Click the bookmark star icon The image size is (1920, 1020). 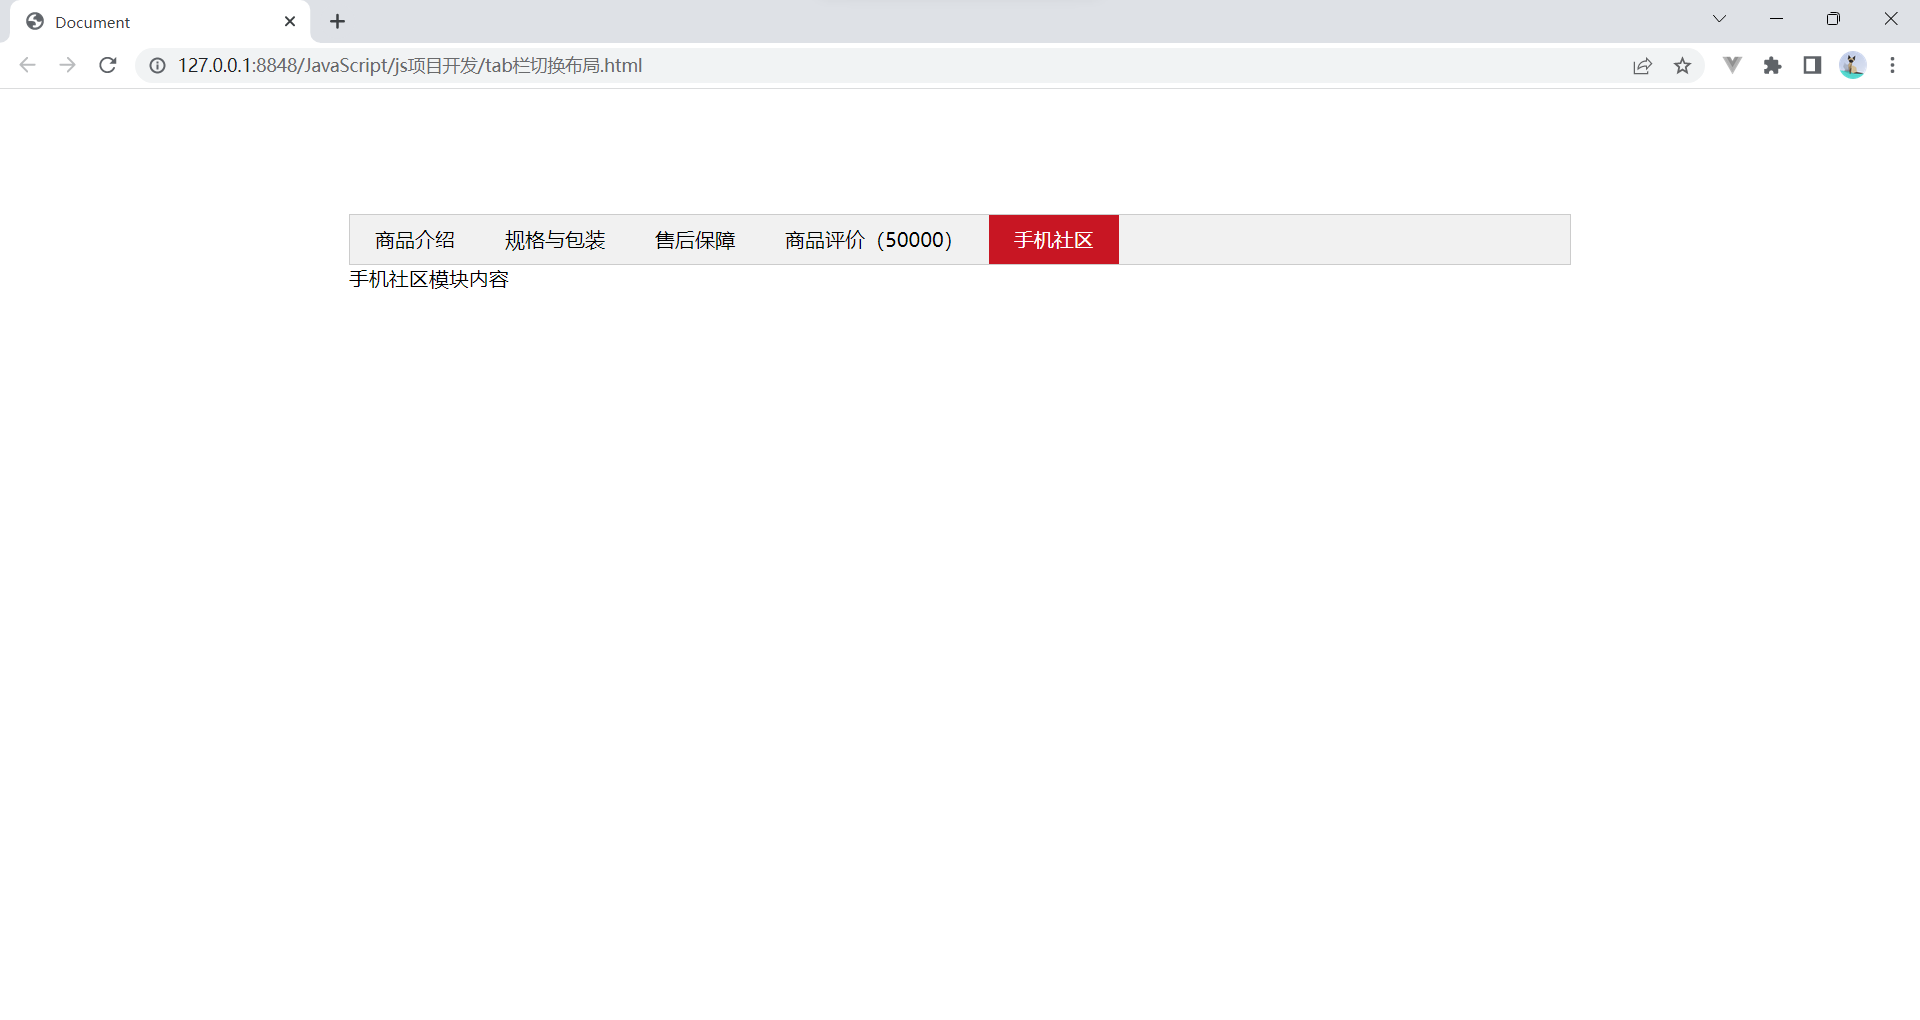click(1684, 65)
